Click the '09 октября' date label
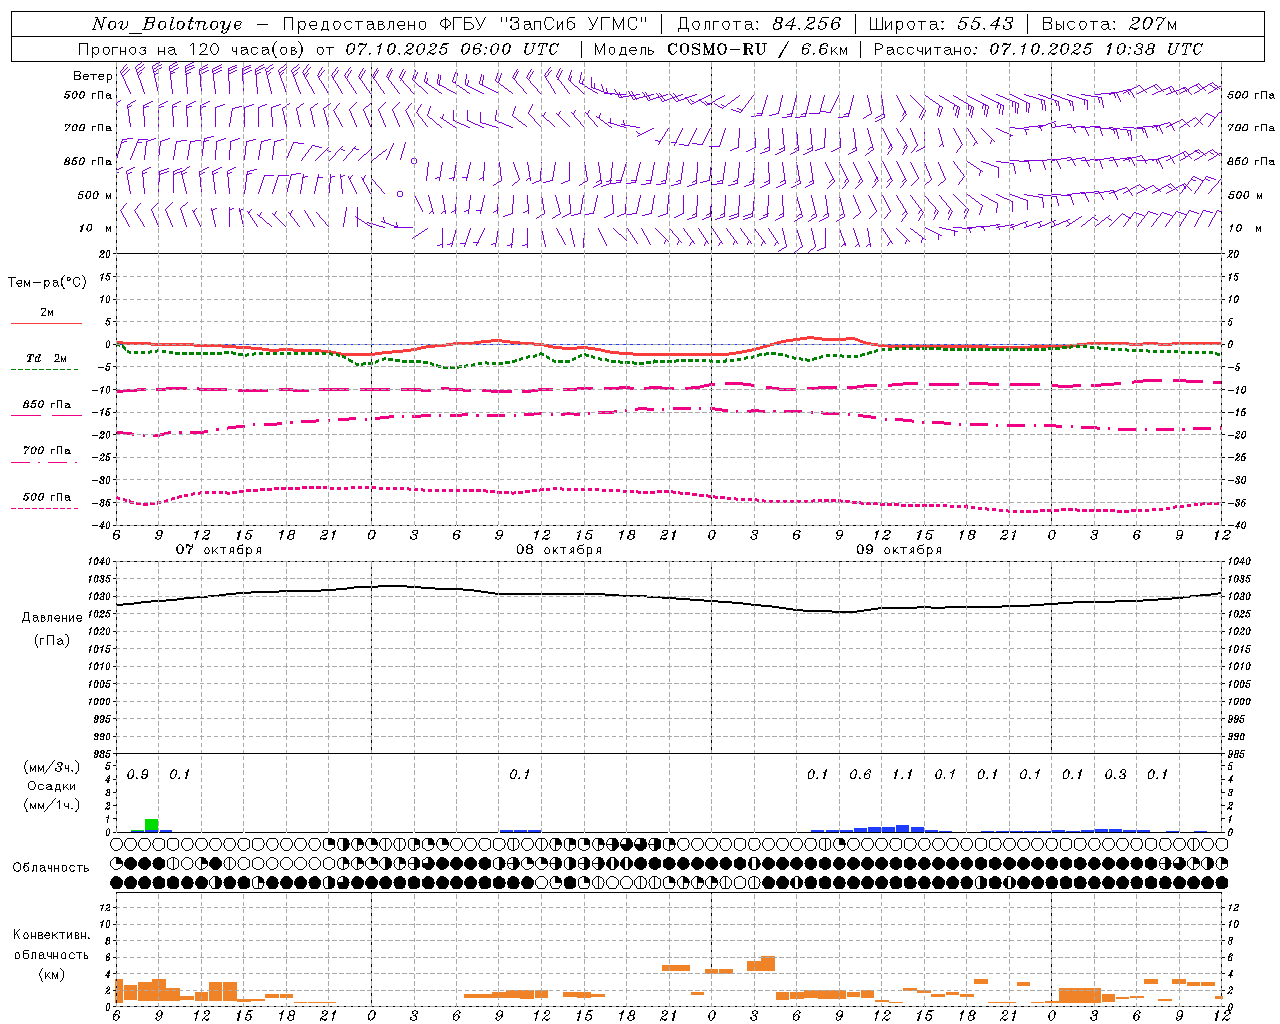 click(x=899, y=550)
